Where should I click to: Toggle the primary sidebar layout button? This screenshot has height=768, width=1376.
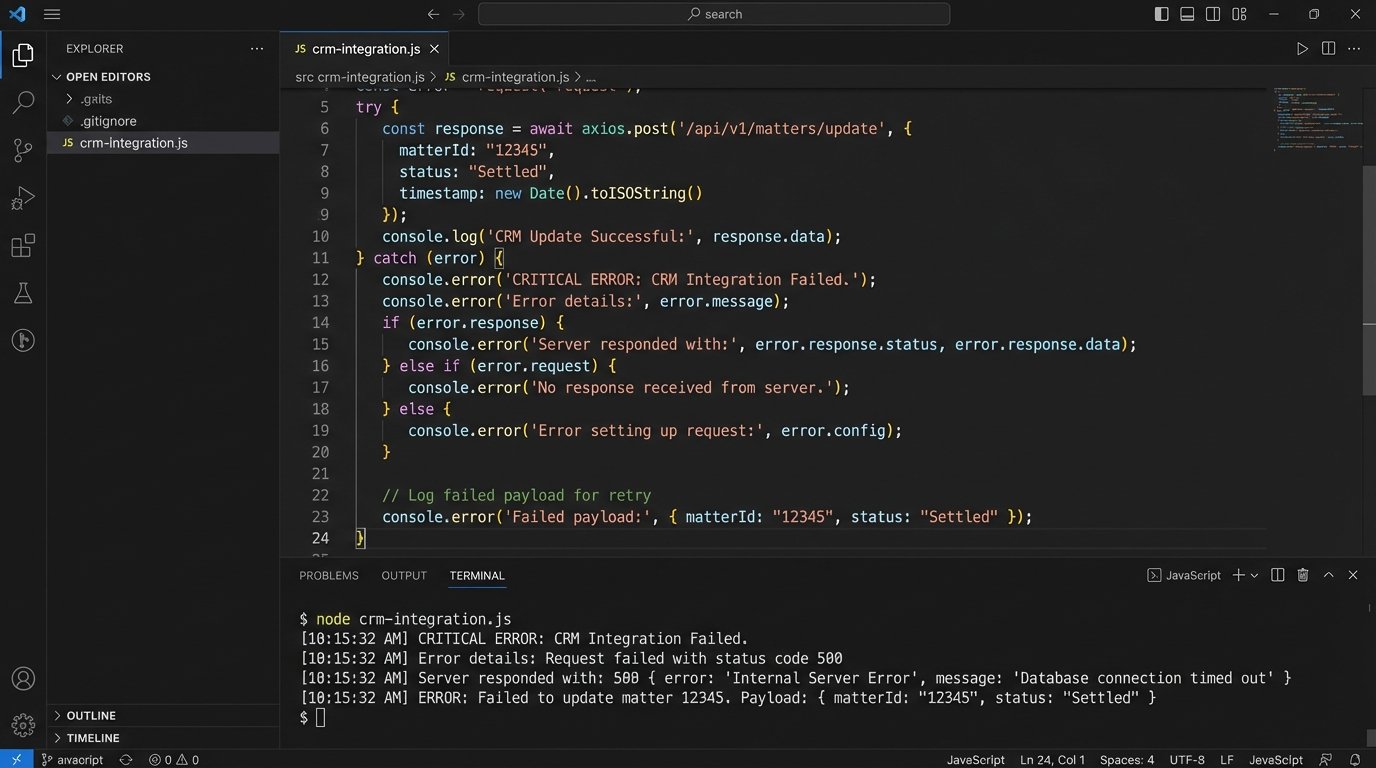pyautogui.click(x=1161, y=14)
